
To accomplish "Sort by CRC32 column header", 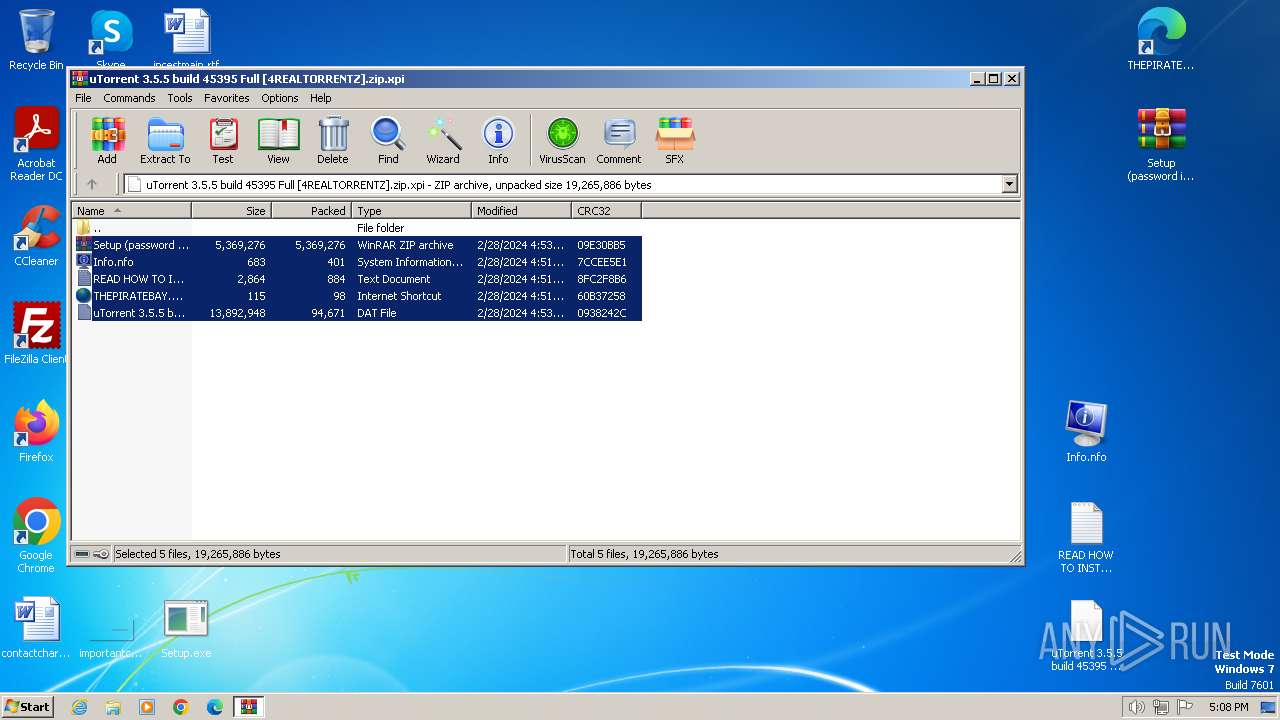I will pyautogui.click(x=606, y=211).
